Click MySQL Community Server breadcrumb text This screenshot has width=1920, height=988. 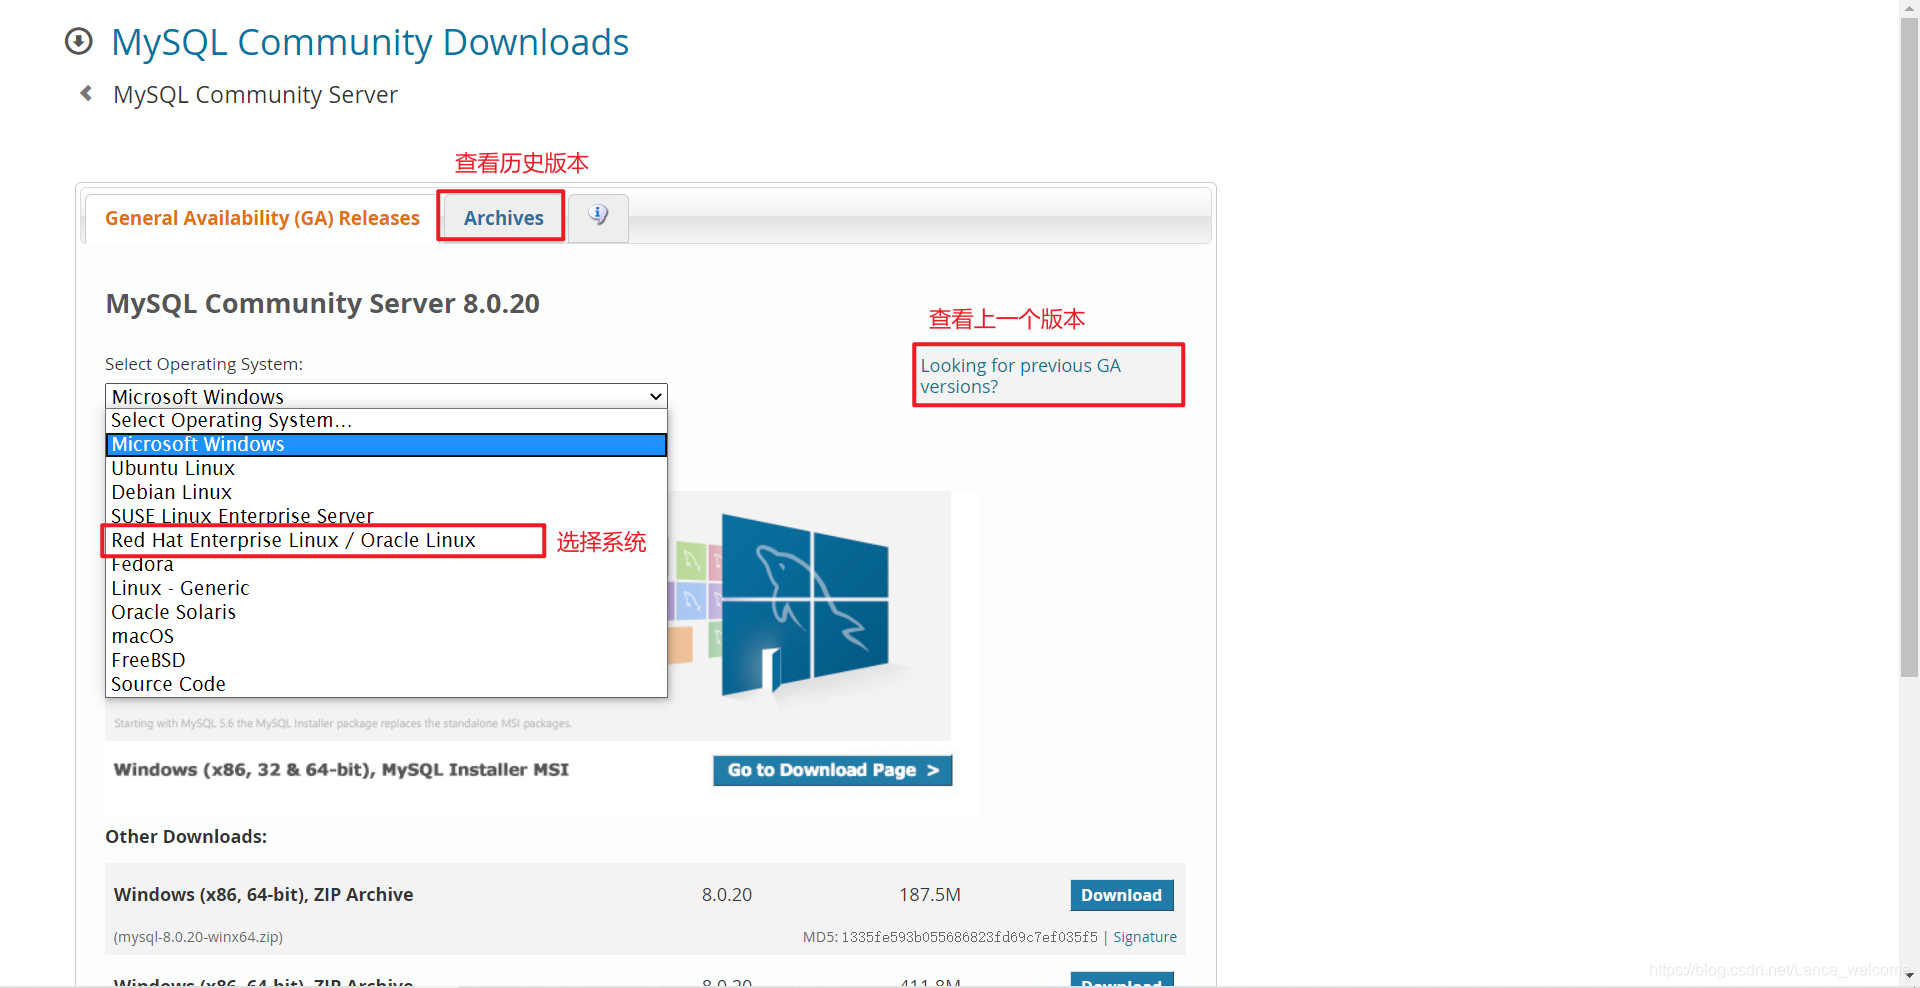pyautogui.click(x=255, y=95)
